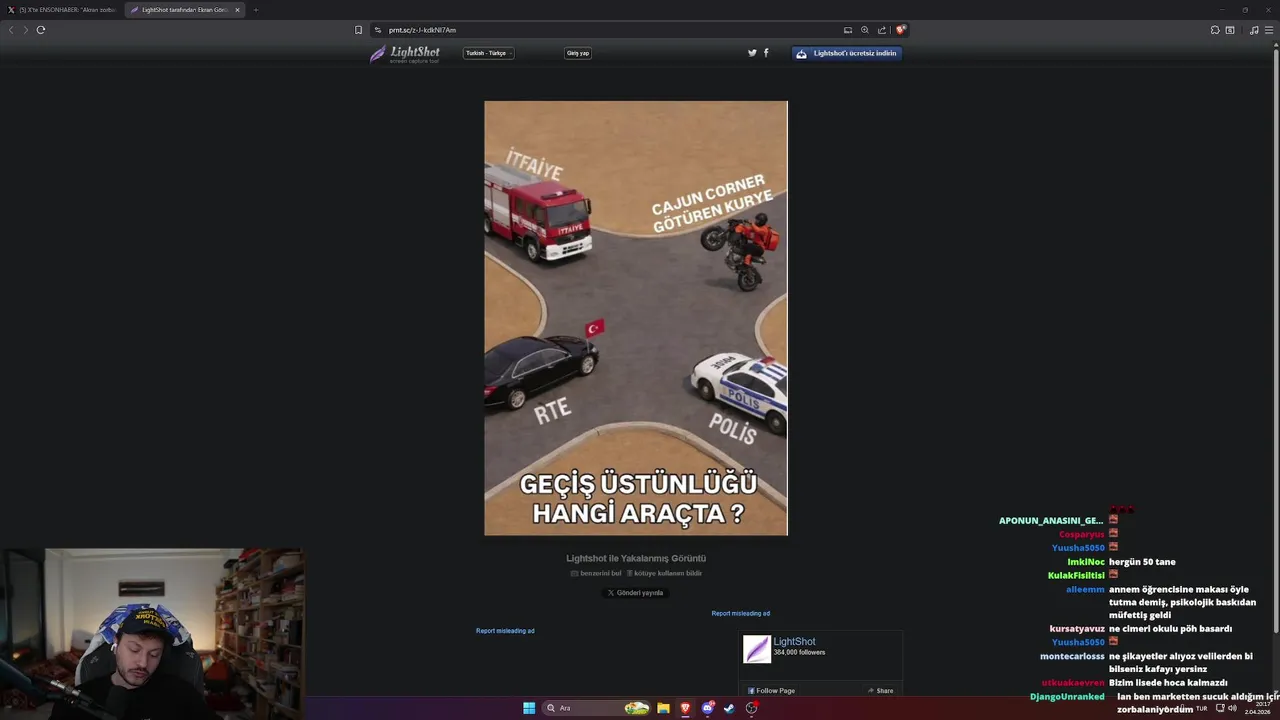
Task: Click TUR keyboard language indicator
Action: [x=1201, y=708]
